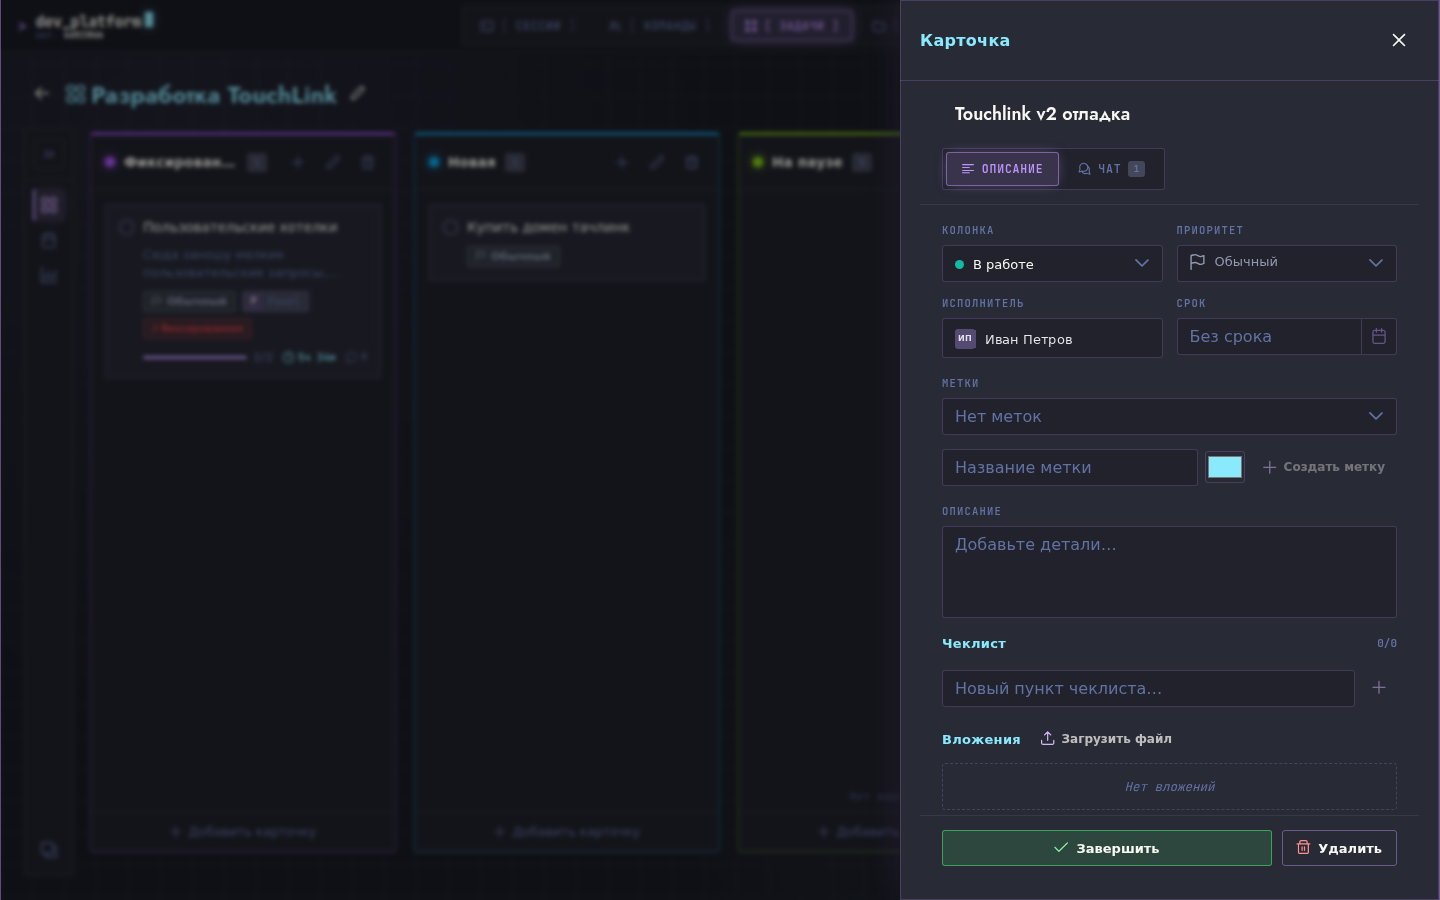The image size is (1440, 900).
Task: Switch to the Чат tab
Action: pos(1111,169)
